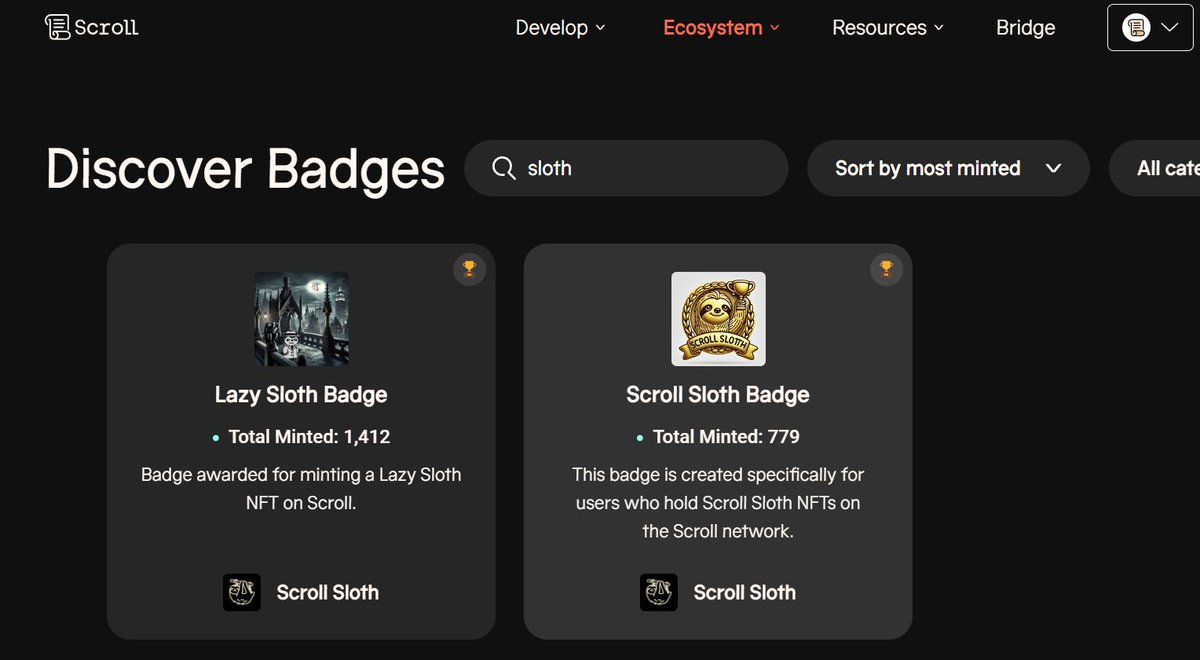Viewport: 1200px width, 660px height.
Task: Click the magnifying glass search icon
Action: 504,168
